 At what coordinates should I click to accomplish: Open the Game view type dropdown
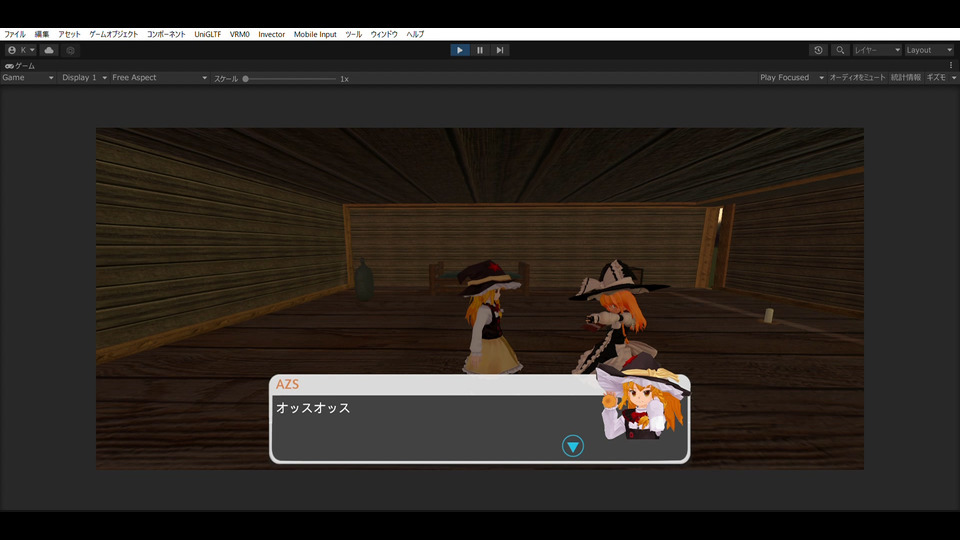click(x=28, y=78)
